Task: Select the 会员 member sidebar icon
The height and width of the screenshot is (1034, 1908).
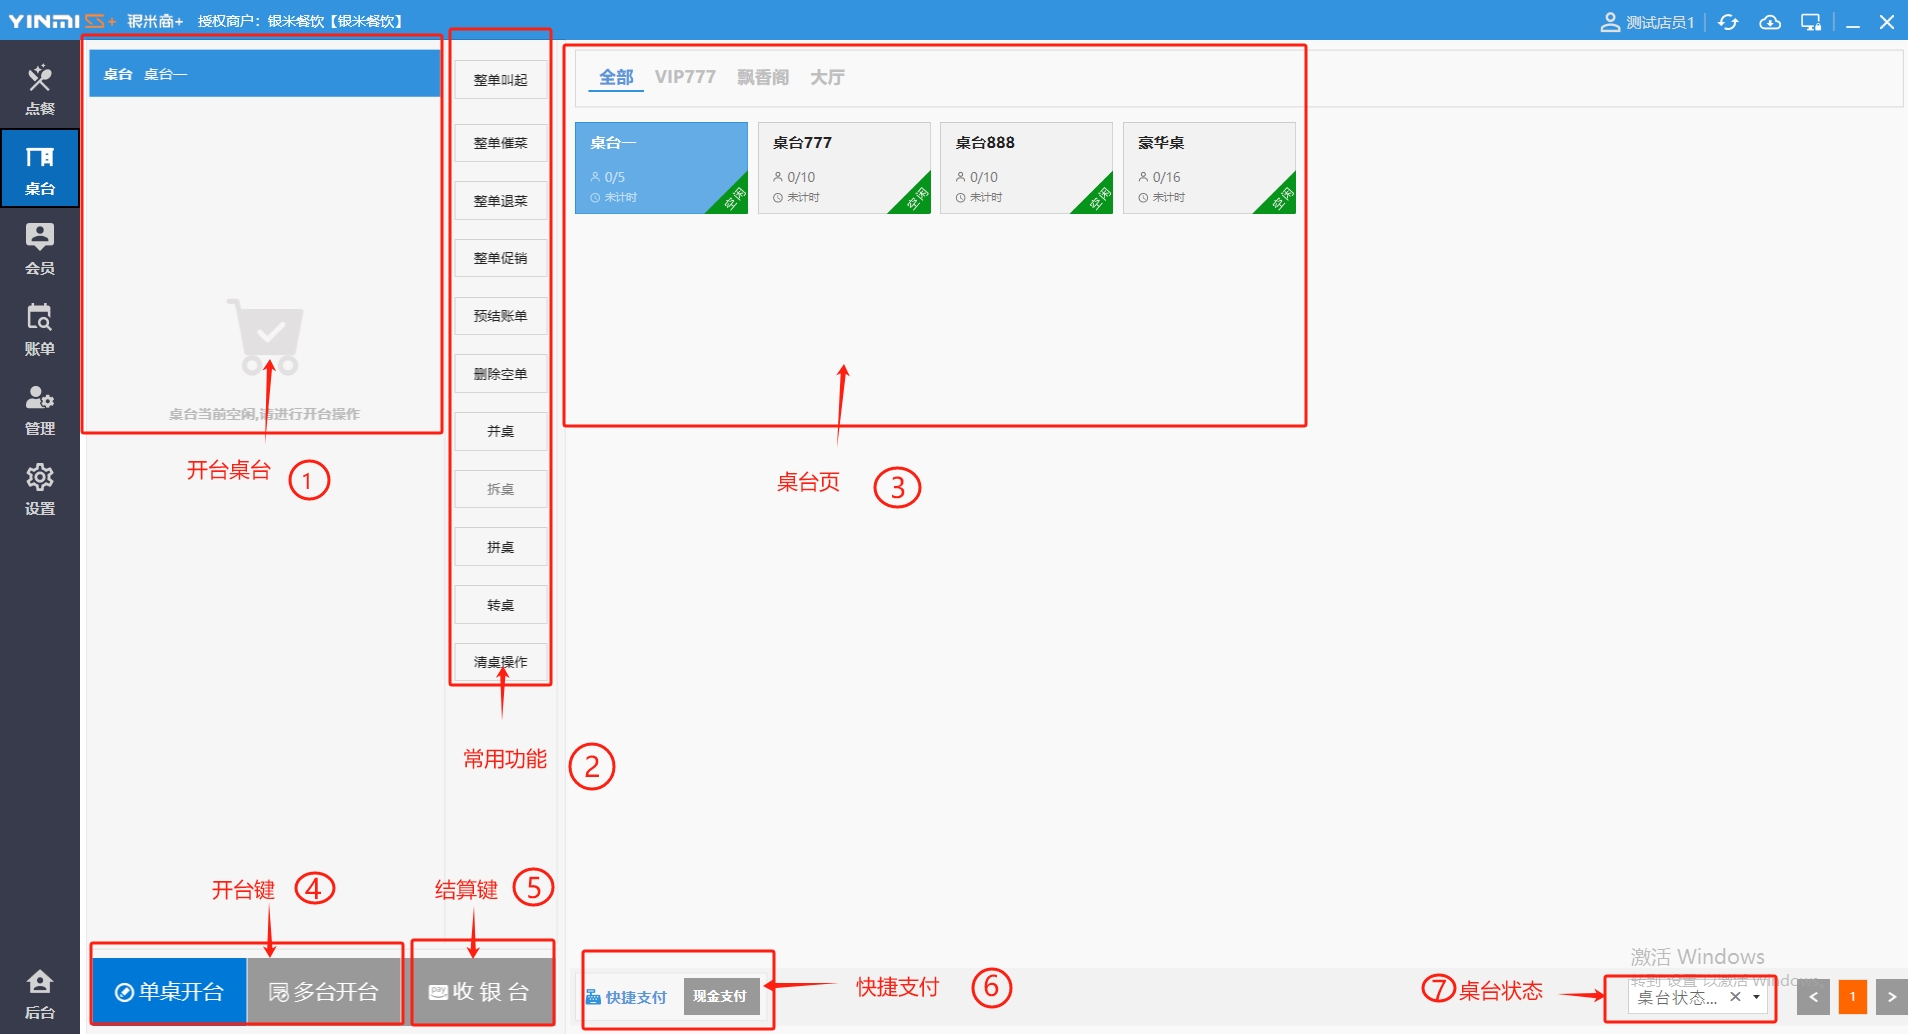Action: [x=40, y=248]
